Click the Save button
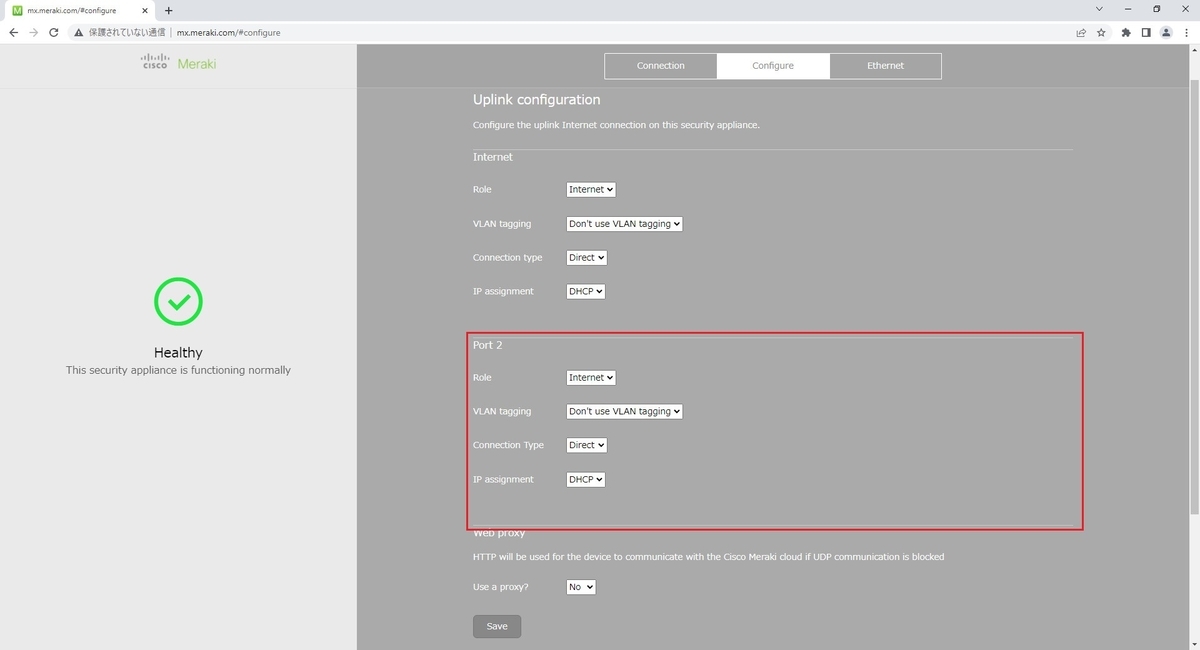This screenshot has width=1200, height=650. coord(496,626)
